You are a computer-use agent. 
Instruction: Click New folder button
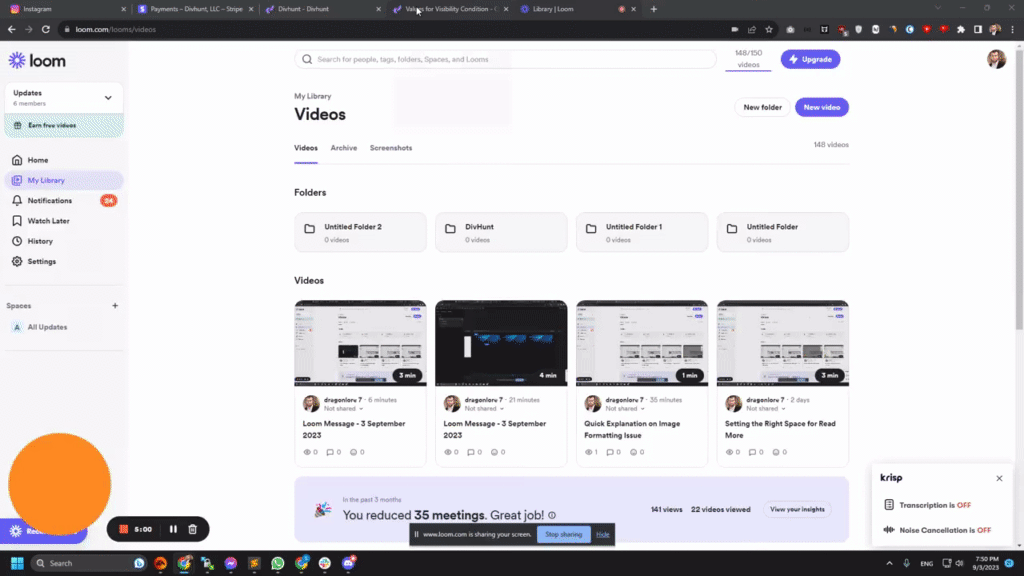pyautogui.click(x=762, y=107)
